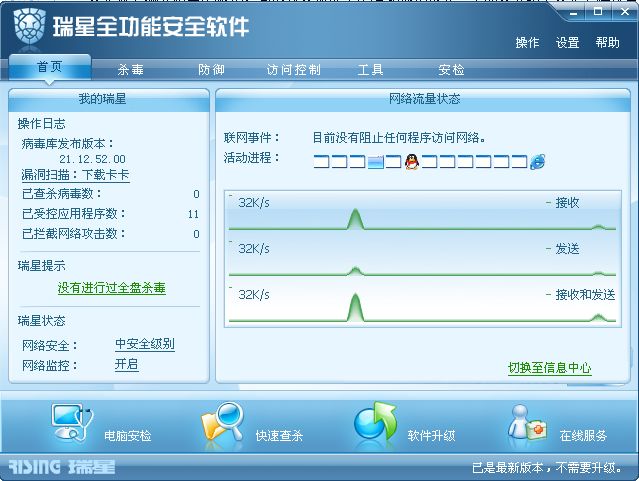
Task: Click the 32K/s value in the 发送 graph
Action: (x=254, y=249)
